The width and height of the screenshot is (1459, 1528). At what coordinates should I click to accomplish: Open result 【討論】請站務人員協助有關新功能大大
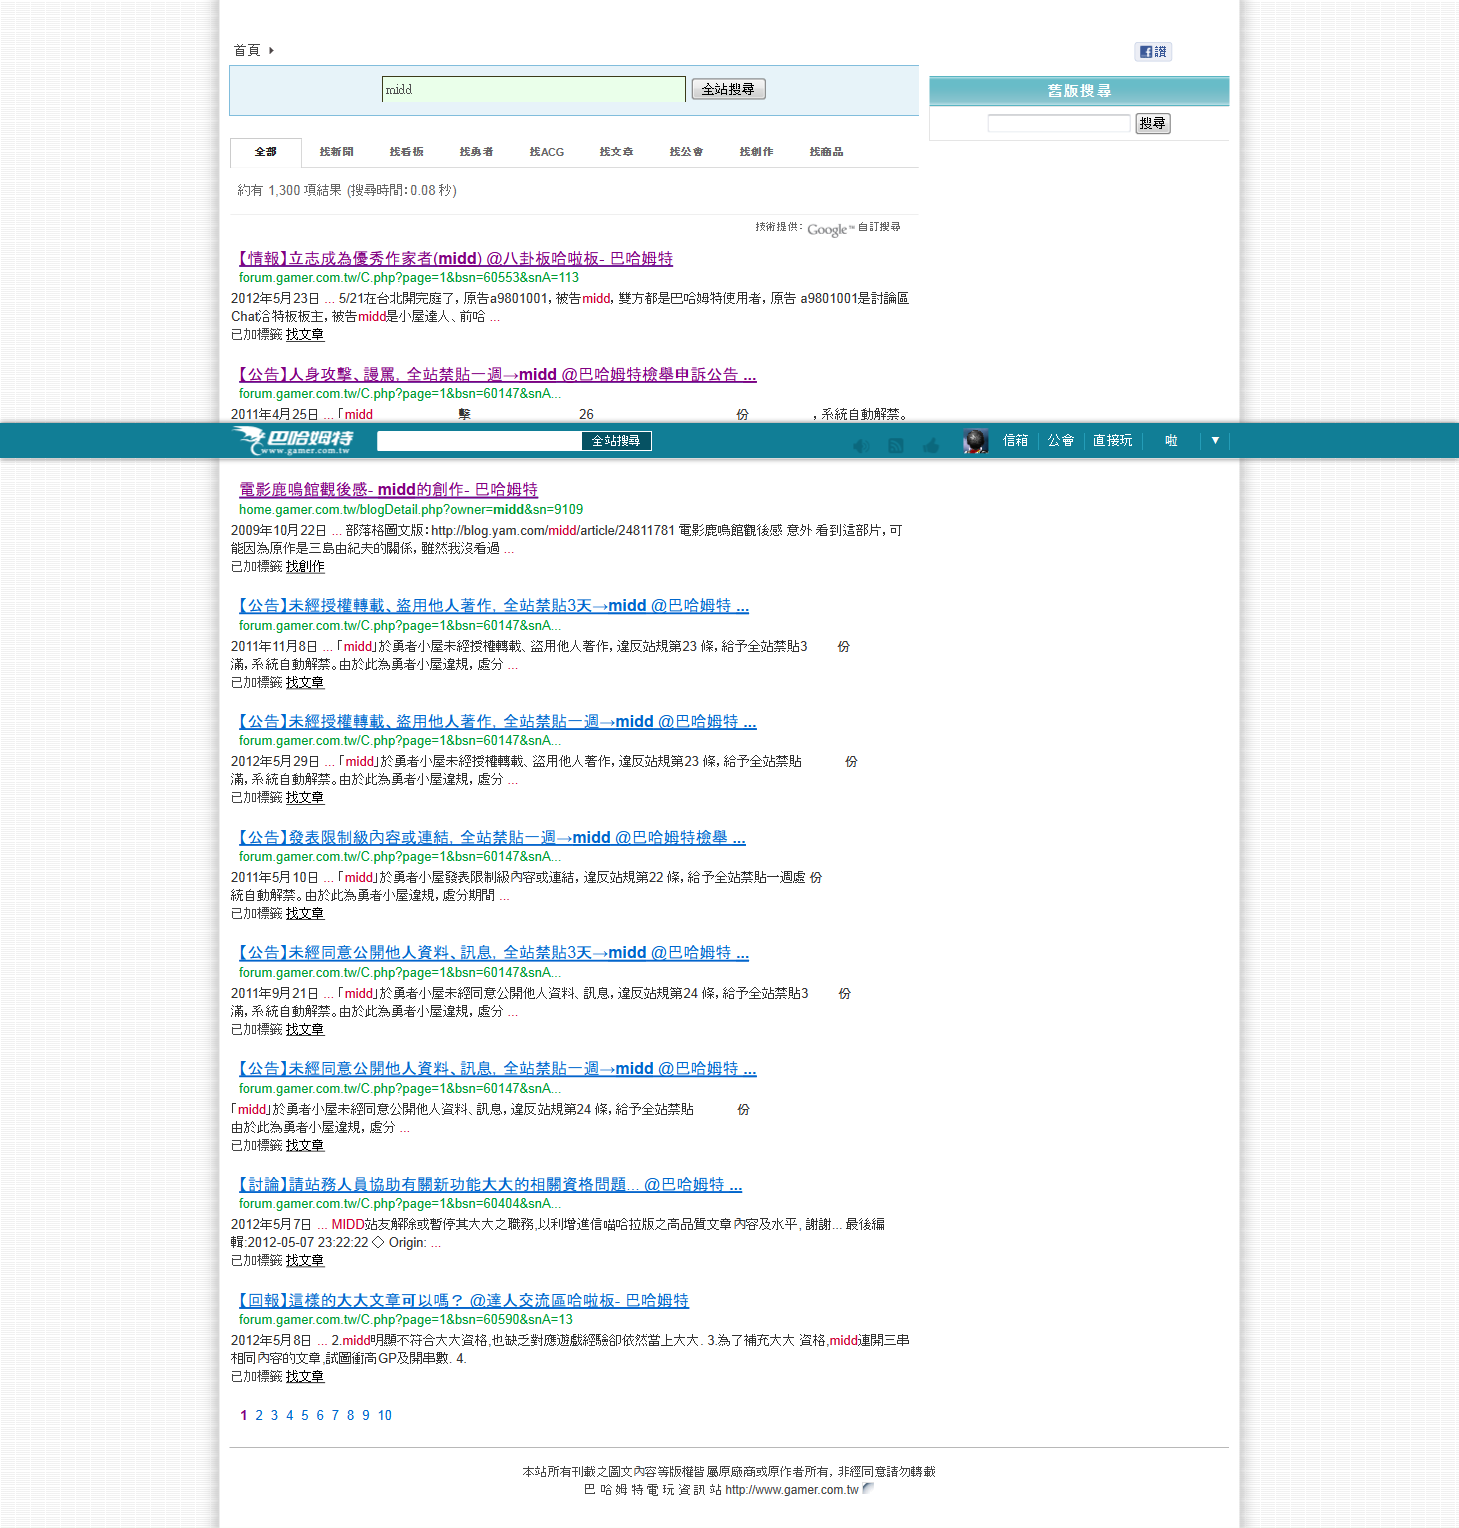tap(490, 1185)
